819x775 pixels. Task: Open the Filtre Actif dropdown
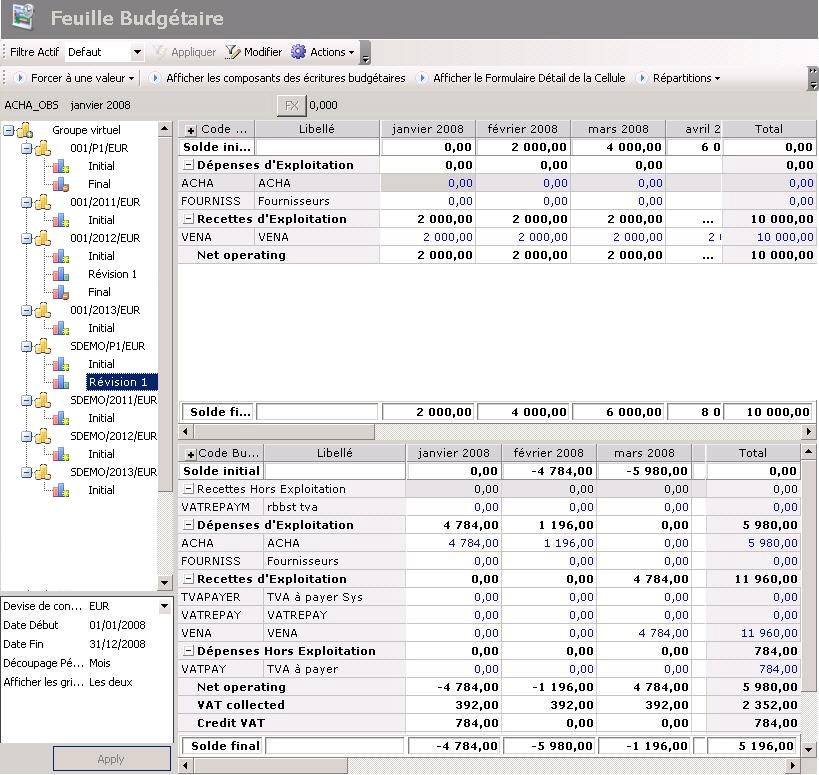pos(137,52)
